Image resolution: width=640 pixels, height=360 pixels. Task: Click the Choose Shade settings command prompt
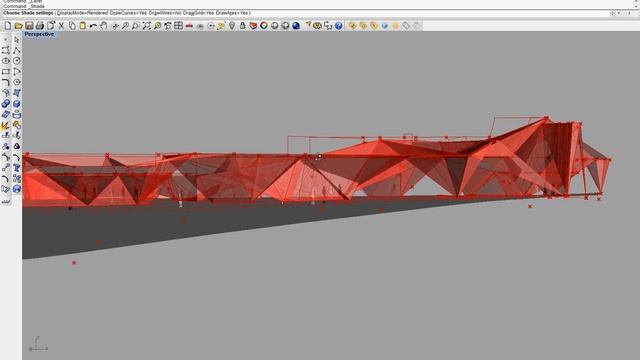[x=28, y=13]
